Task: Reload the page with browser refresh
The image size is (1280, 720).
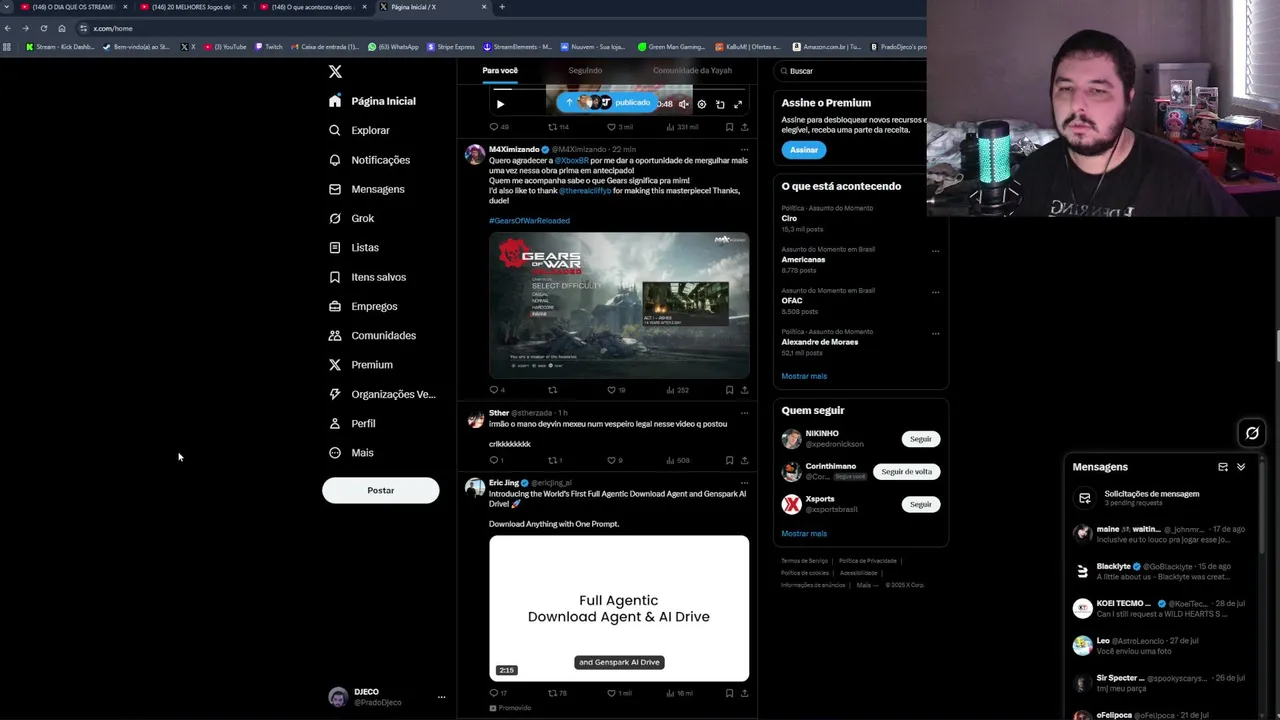Action: pyautogui.click(x=43, y=28)
